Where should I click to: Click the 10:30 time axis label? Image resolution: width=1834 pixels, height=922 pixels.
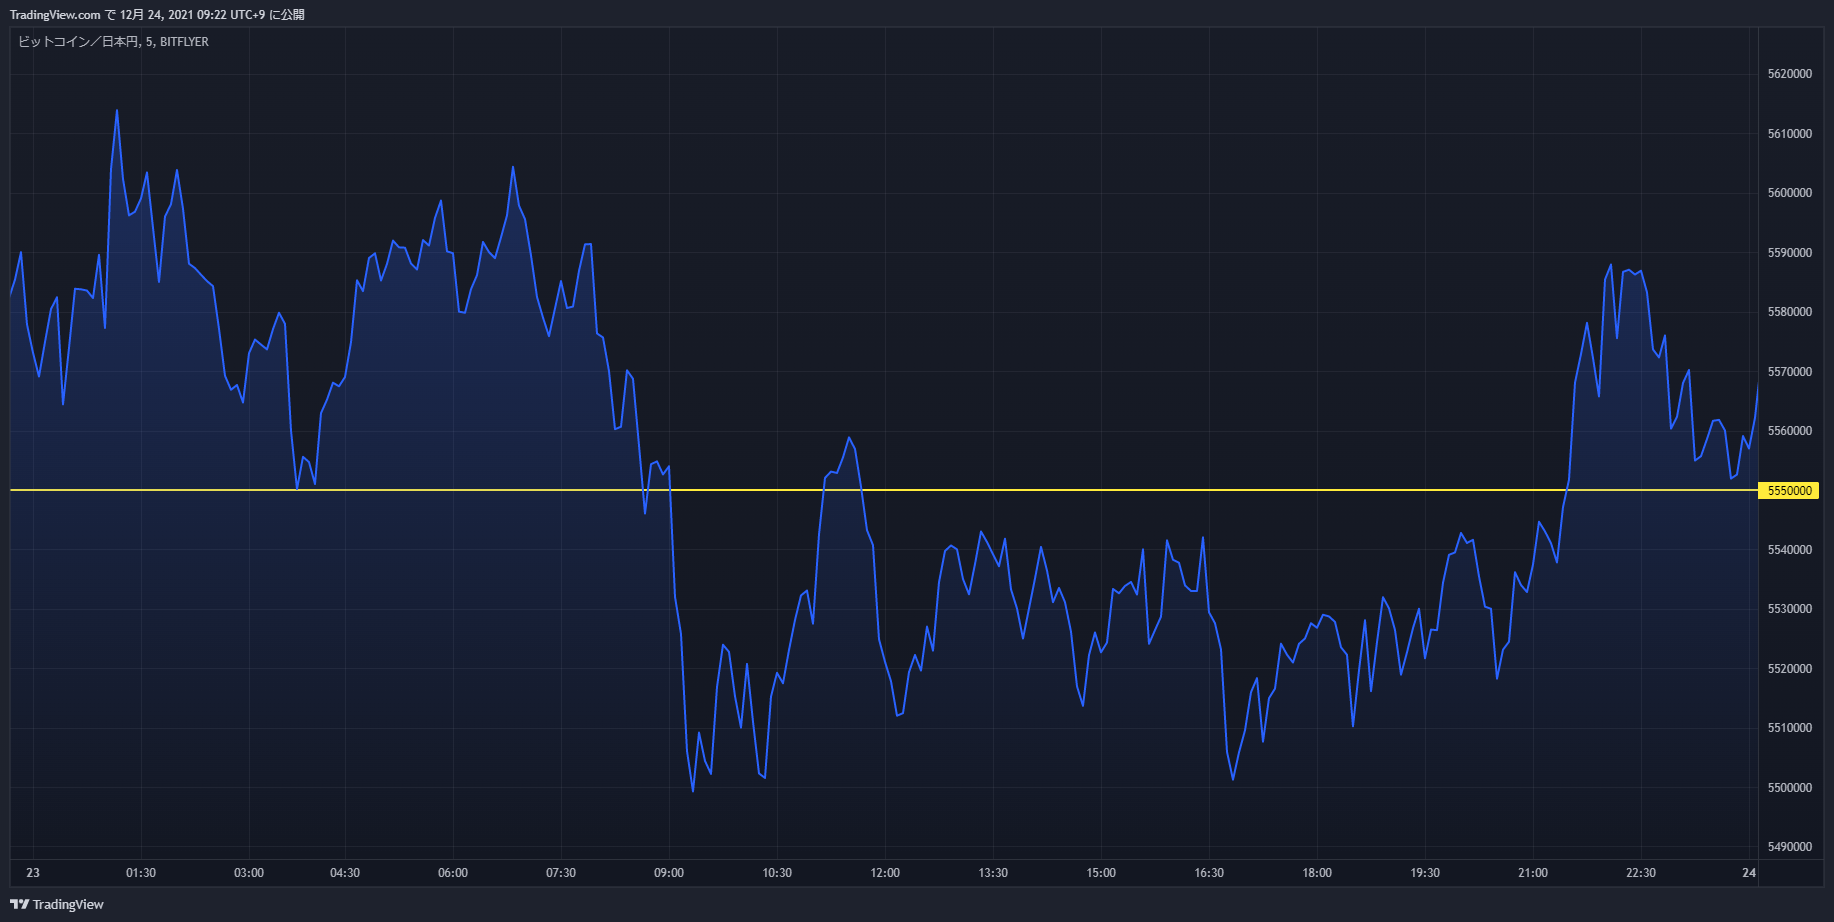tap(777, 873)
